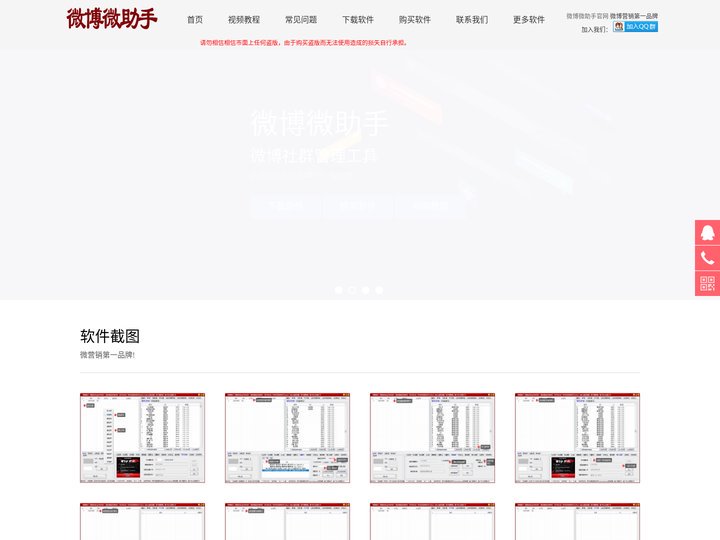Open the 视频教程 nav item
Image resolution: width=720 pixels, height=540 pixels.
(x=244, y=20)
